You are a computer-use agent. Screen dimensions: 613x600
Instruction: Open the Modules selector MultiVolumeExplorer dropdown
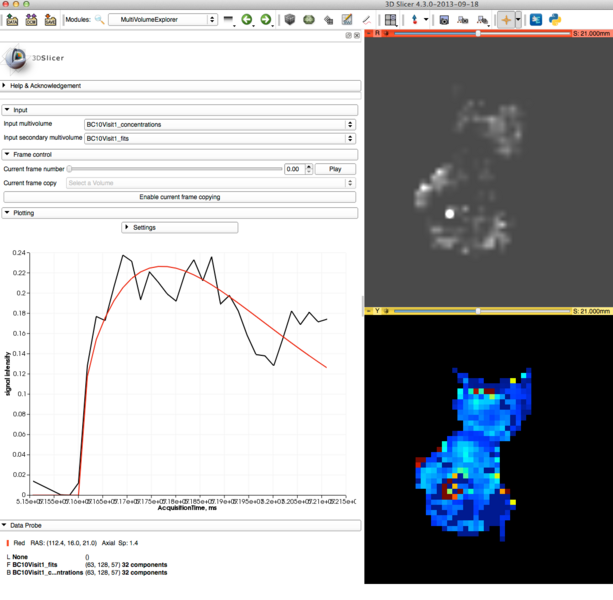[x=163, y=20]
